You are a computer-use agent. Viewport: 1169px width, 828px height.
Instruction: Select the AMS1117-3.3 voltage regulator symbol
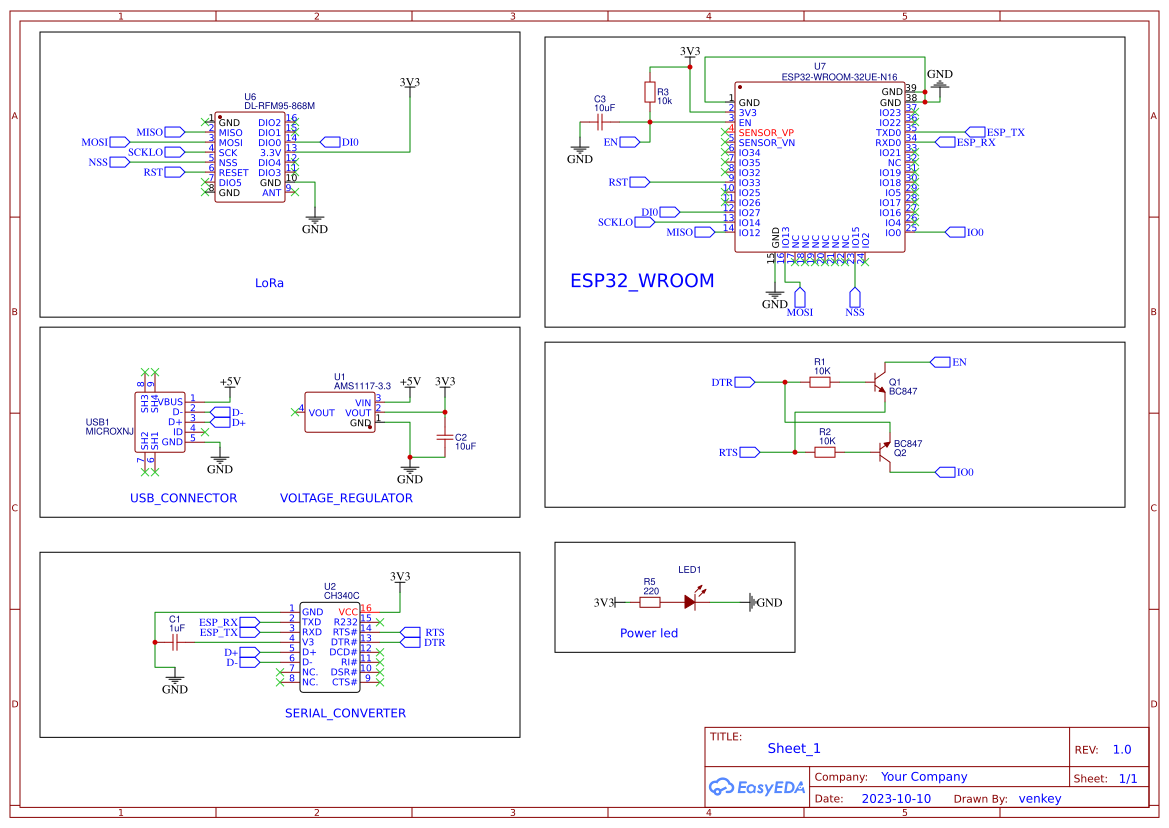coord(340,410)
